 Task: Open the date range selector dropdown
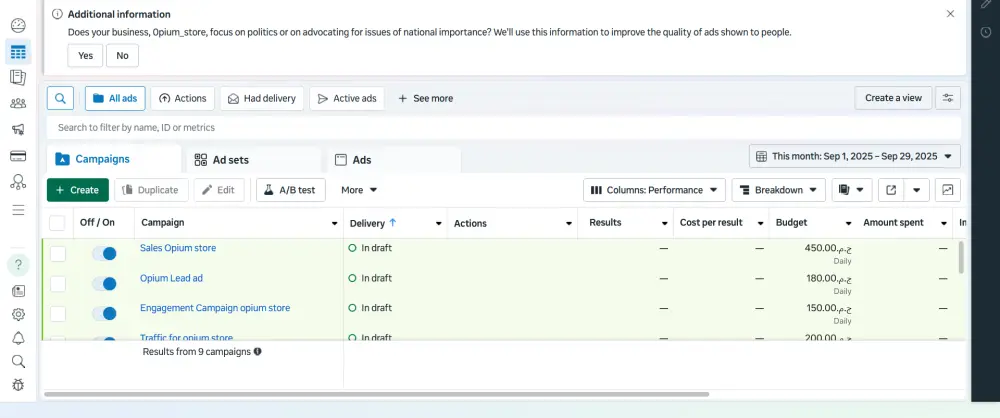click(x=855, y=156)
